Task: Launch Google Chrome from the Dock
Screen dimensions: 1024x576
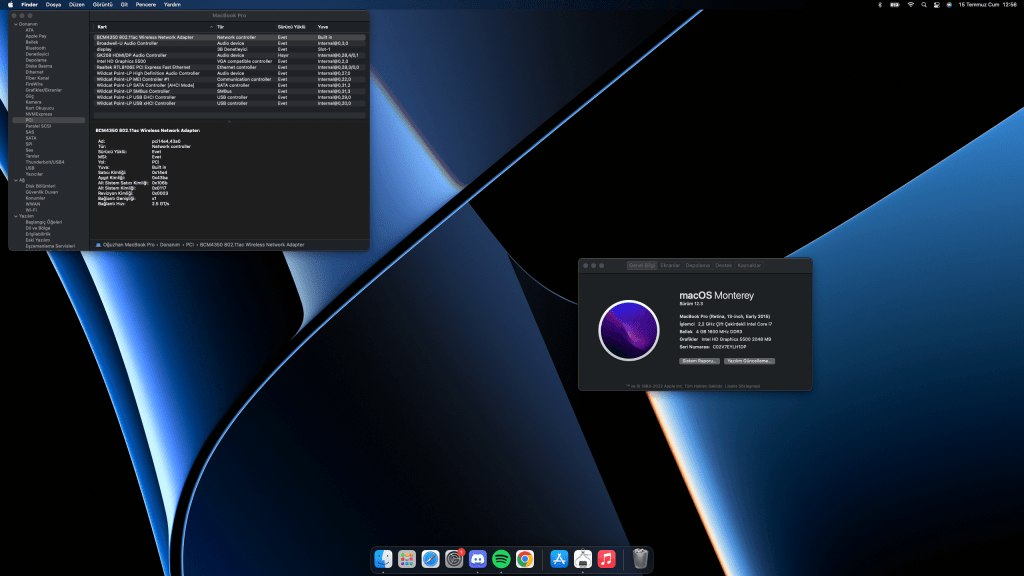Action: [x=524, y=559]
